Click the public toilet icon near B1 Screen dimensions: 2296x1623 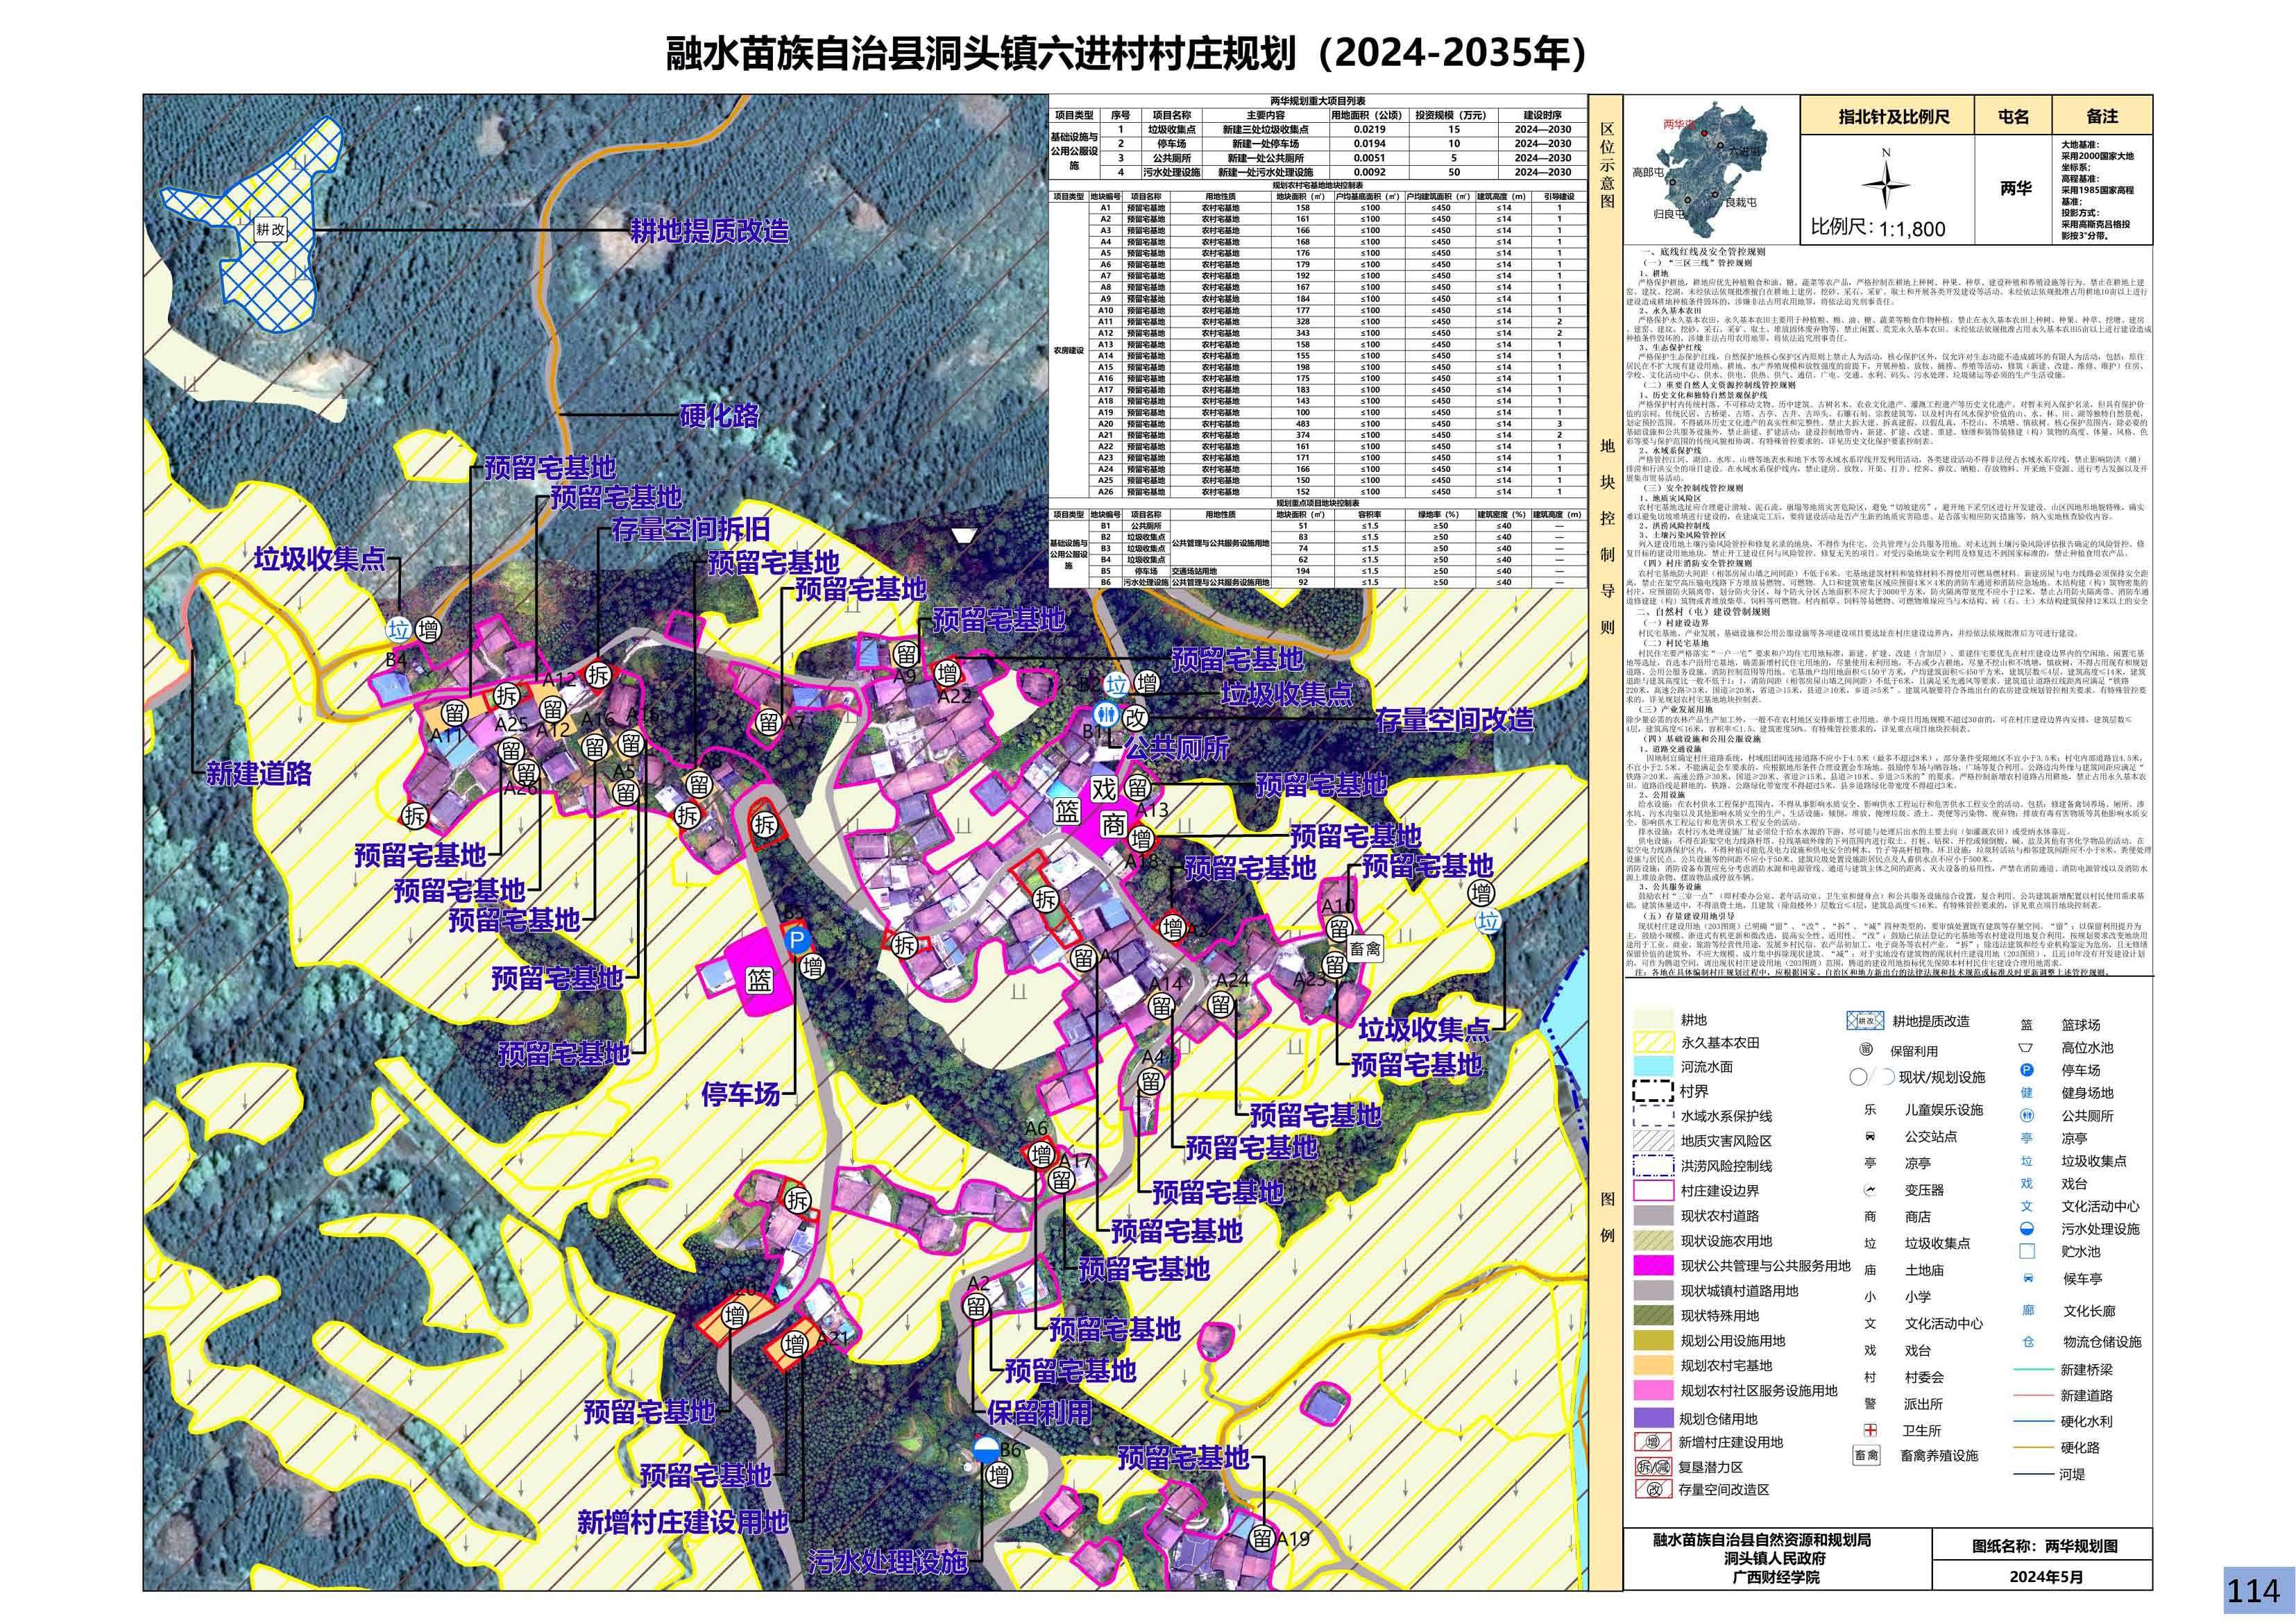1106,713
